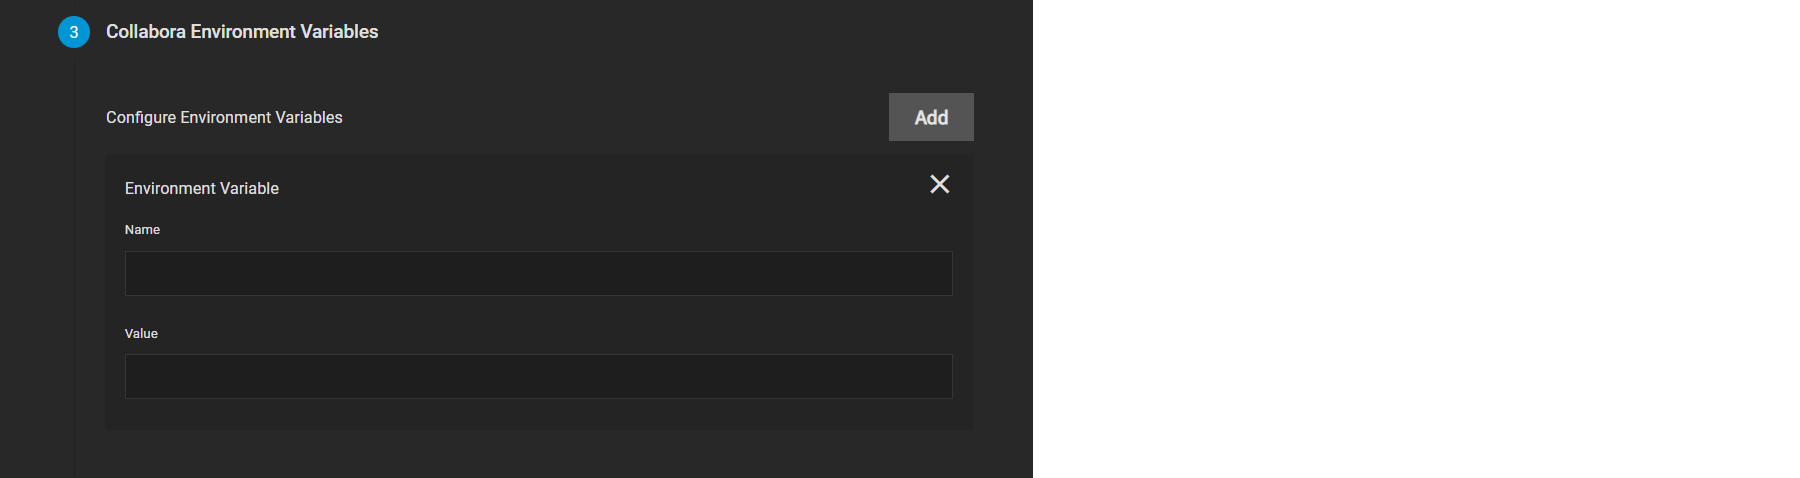The width and height of the screenshot is (1800, 478).
Task: Focus the variable name text box
Action: (538, 273)
